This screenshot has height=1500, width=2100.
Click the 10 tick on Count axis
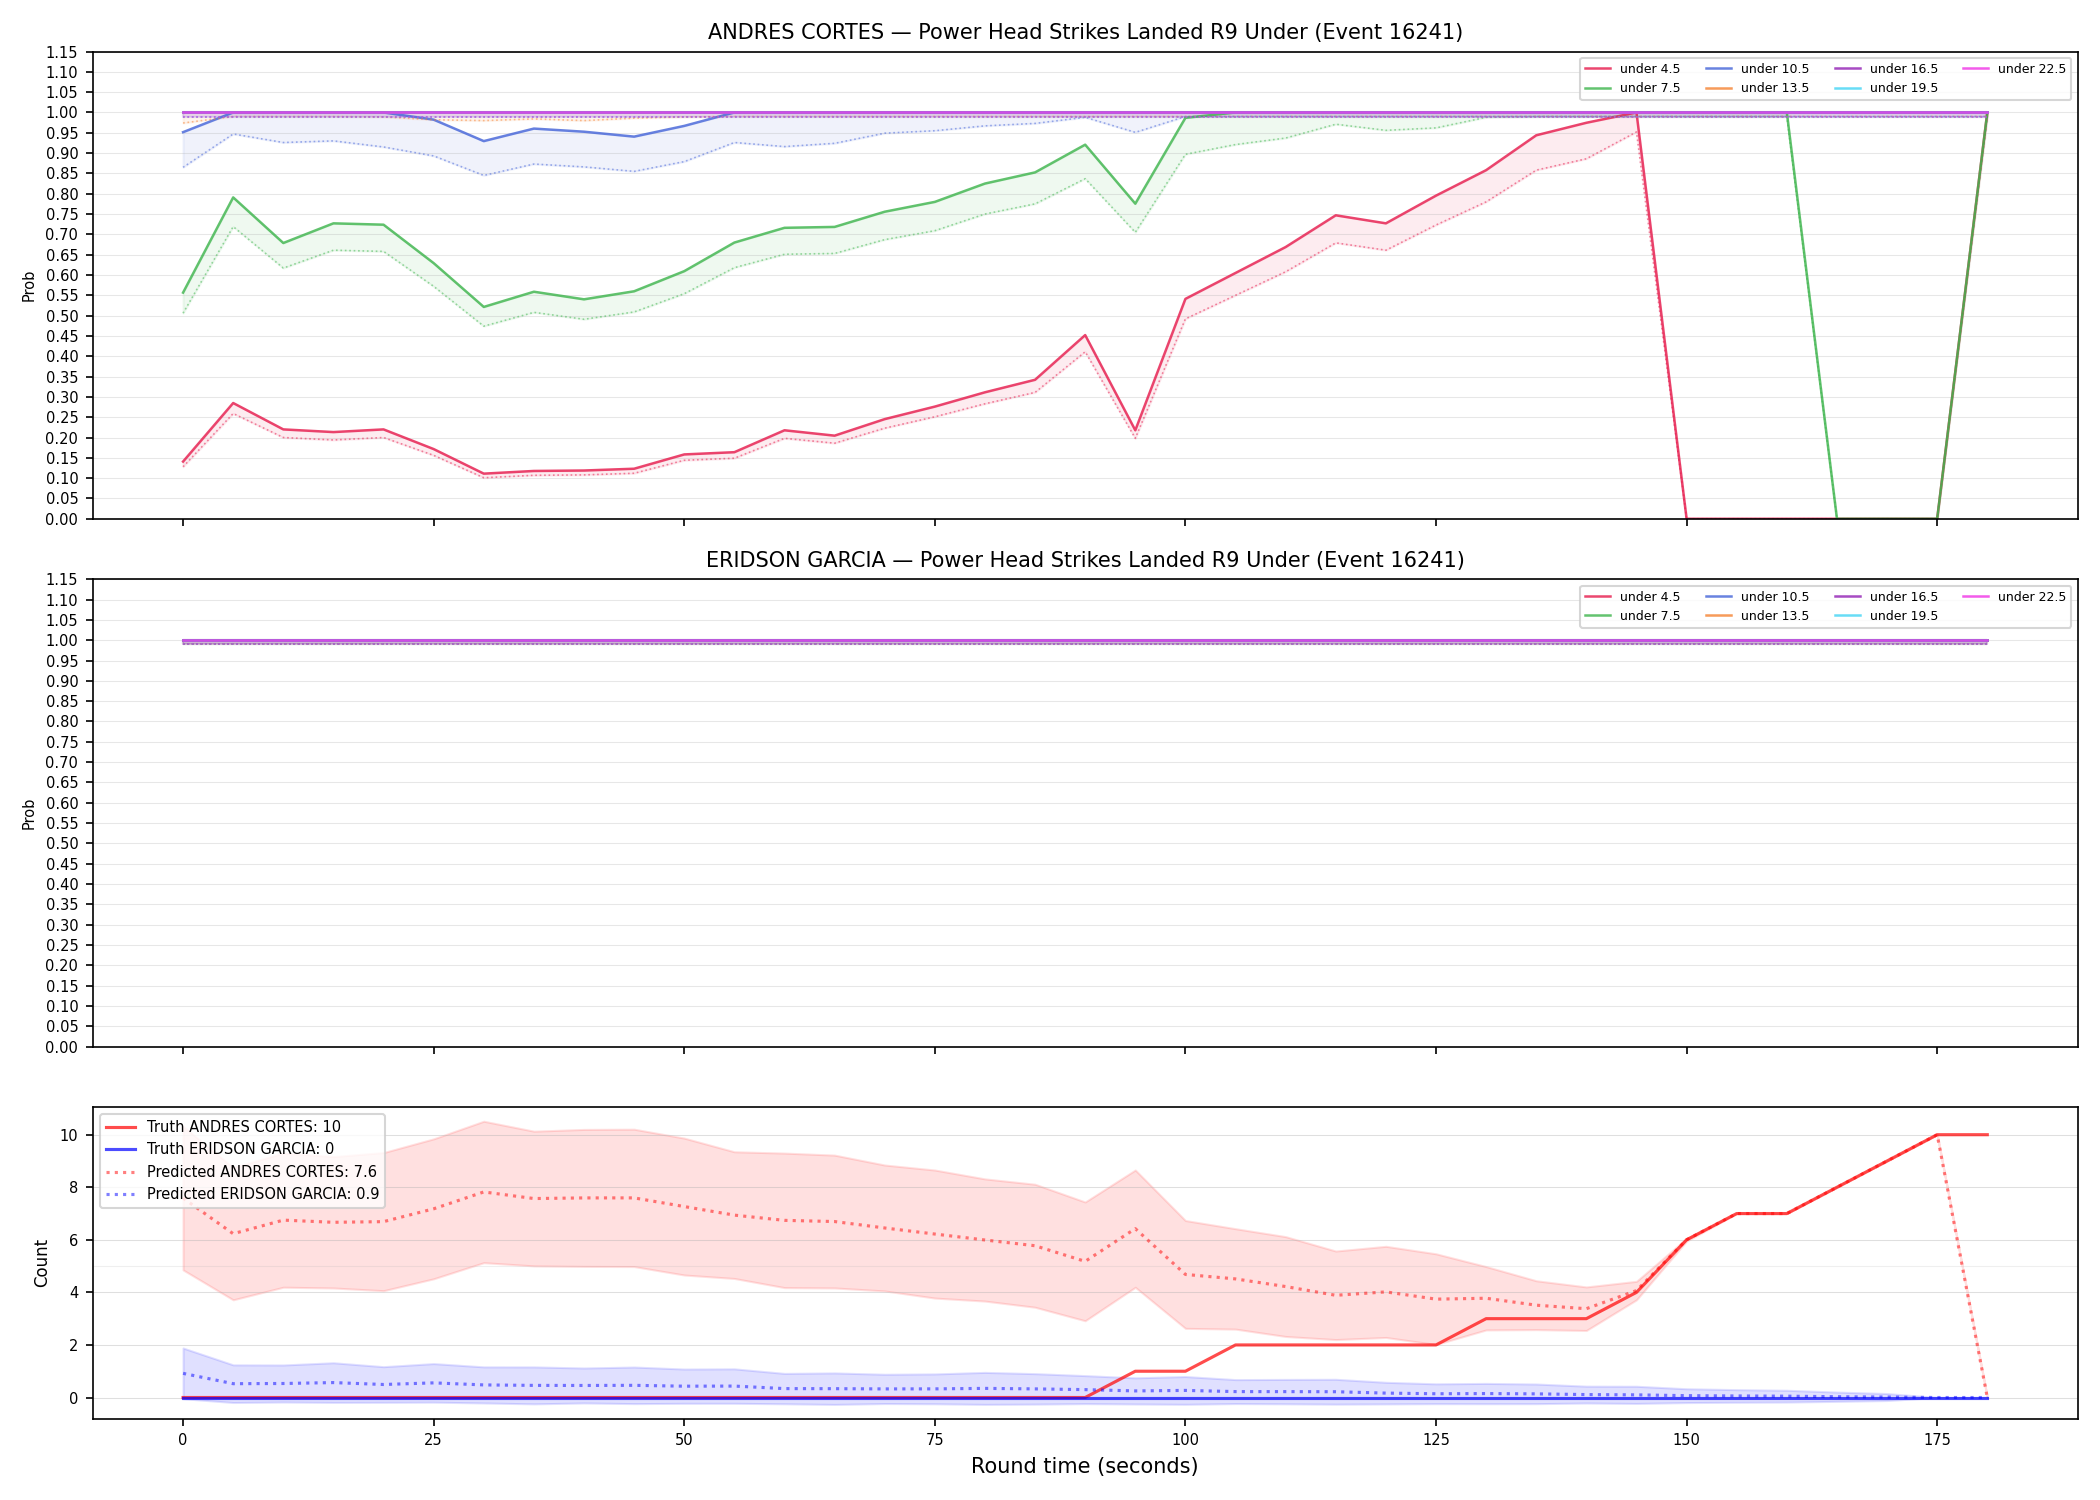pyautogui.click(x=69, y=1135)
